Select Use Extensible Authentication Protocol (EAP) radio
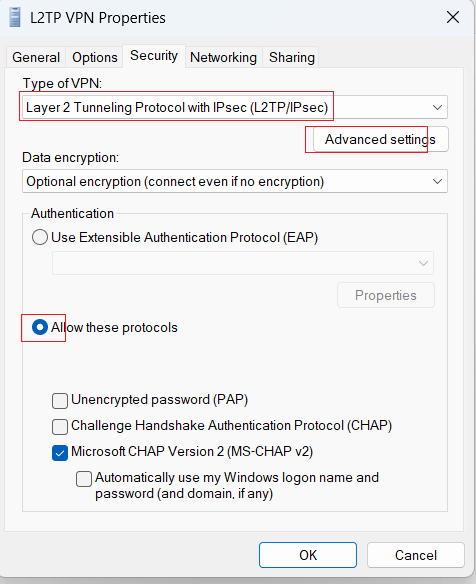Viewport: 476px width, 584px height. 40,237
